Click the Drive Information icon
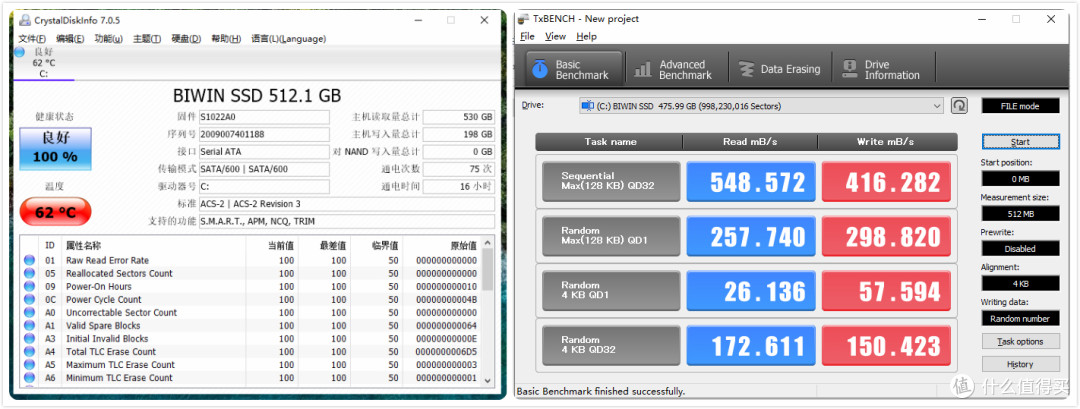 (849, 70)
